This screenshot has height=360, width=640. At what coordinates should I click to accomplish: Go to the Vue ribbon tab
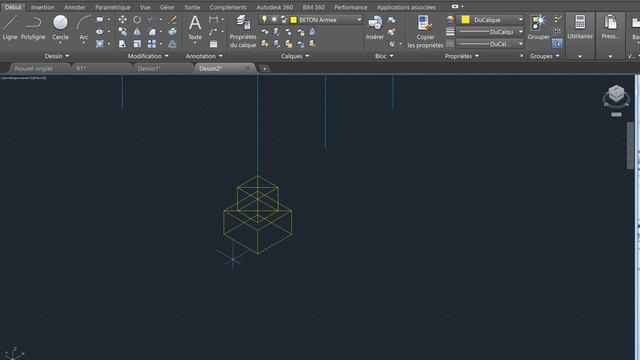[145, 7]
